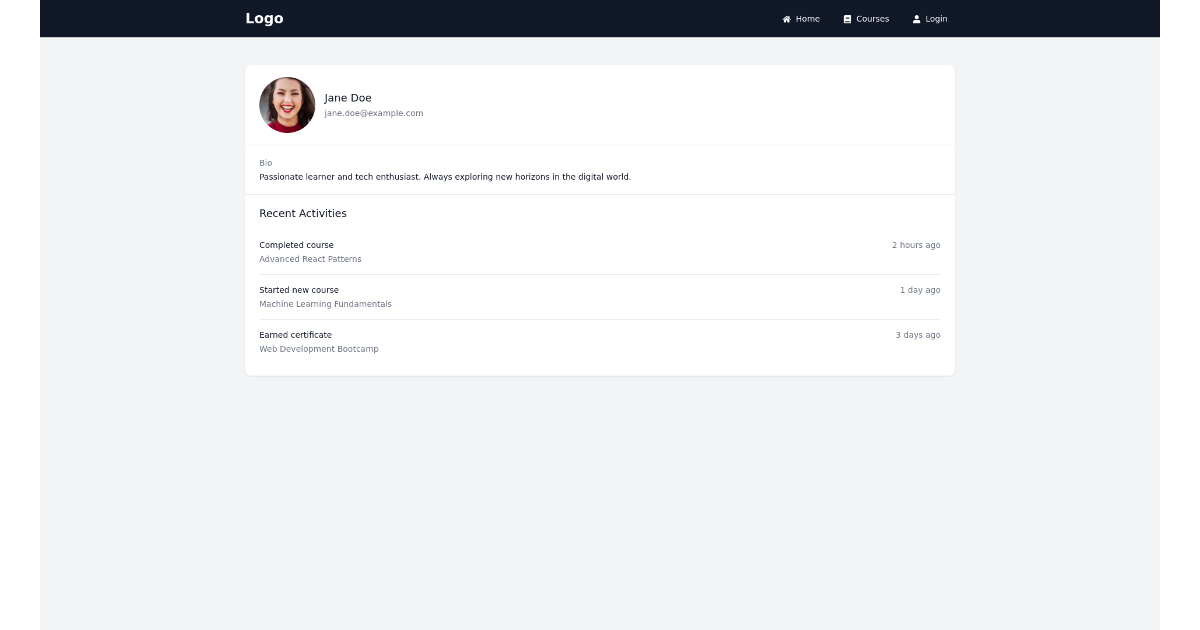Open the Logo branding in the navbar
1200x630 pixels.
point(264,18)
